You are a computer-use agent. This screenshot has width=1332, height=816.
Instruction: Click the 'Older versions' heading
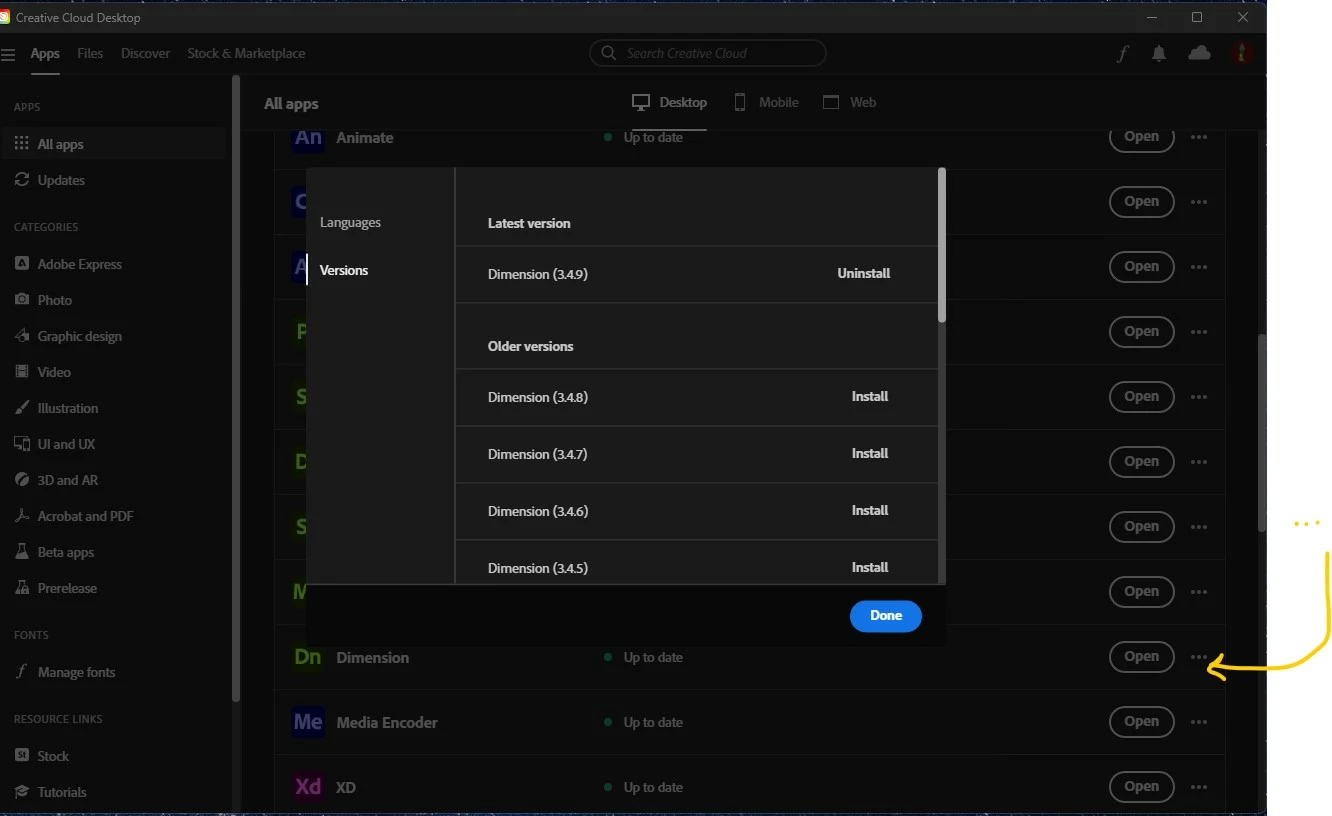pos(531,346)
